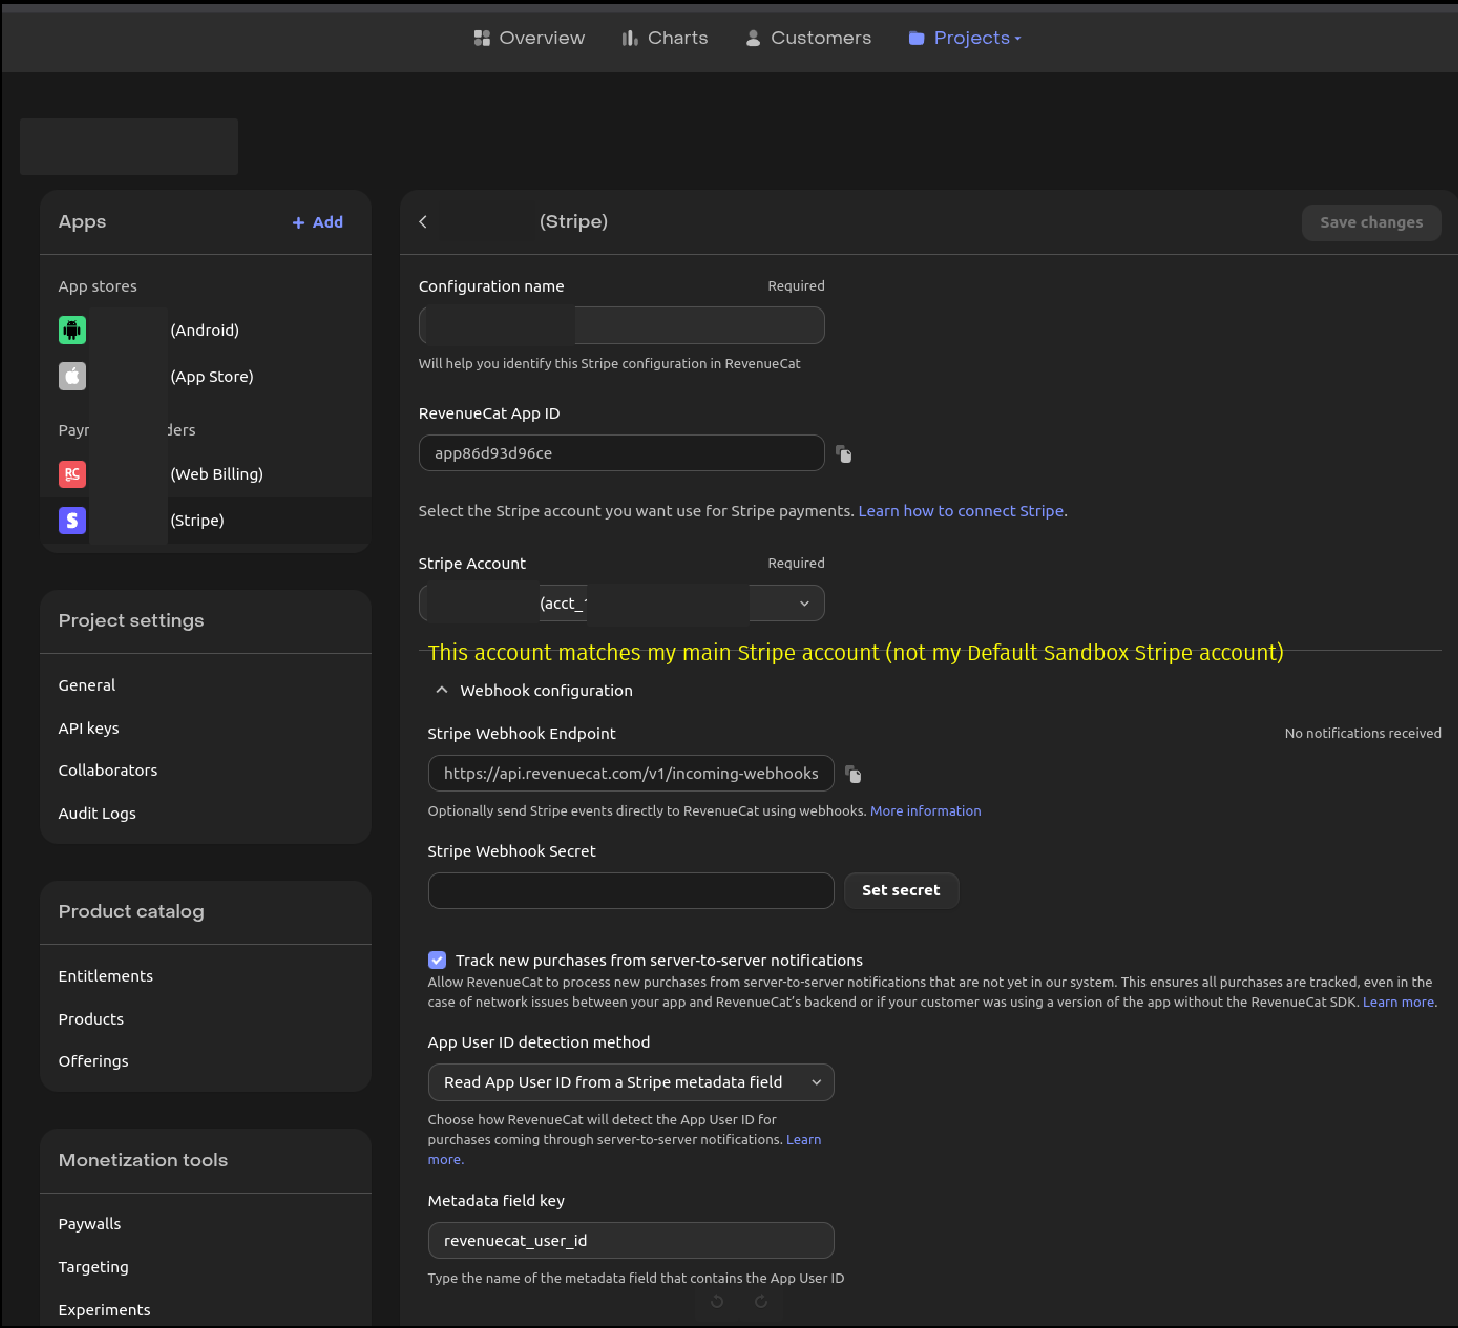Open the Stripe Account dropdown
The image size is (1458, 1328).
622,603
